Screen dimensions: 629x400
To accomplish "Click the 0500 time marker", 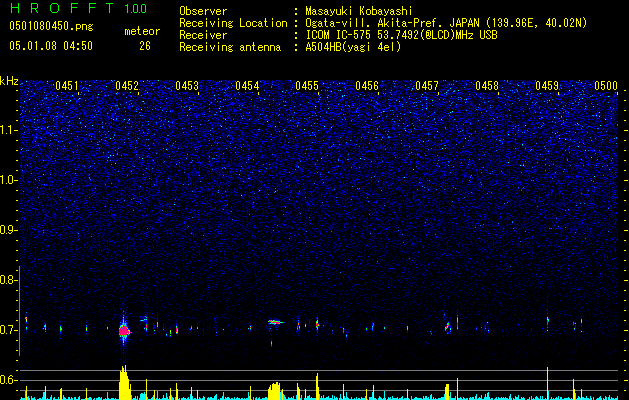I will point(606,86).
